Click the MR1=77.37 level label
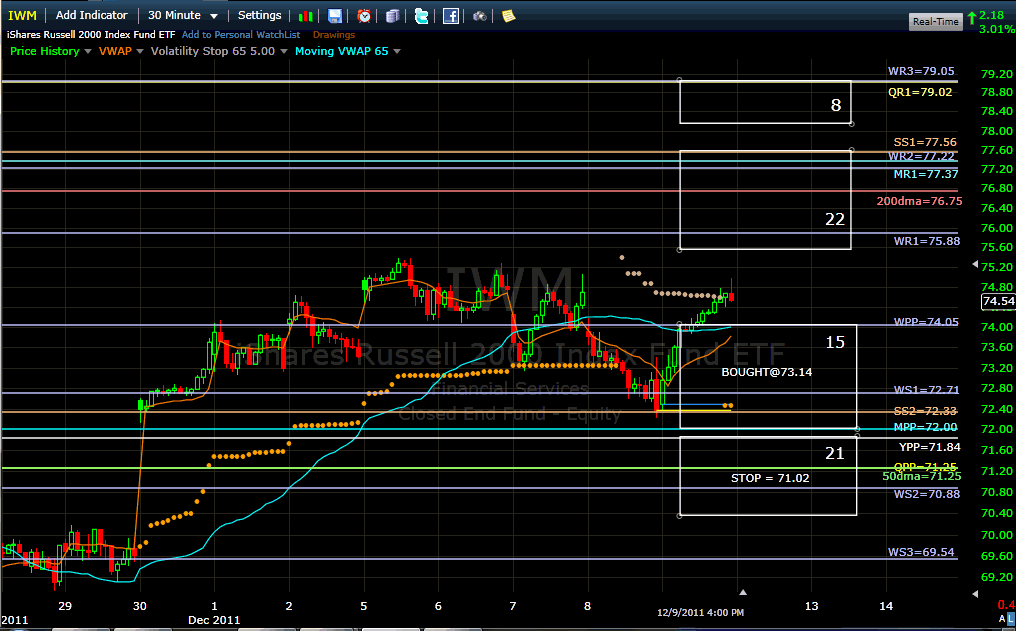 [925, 174]
